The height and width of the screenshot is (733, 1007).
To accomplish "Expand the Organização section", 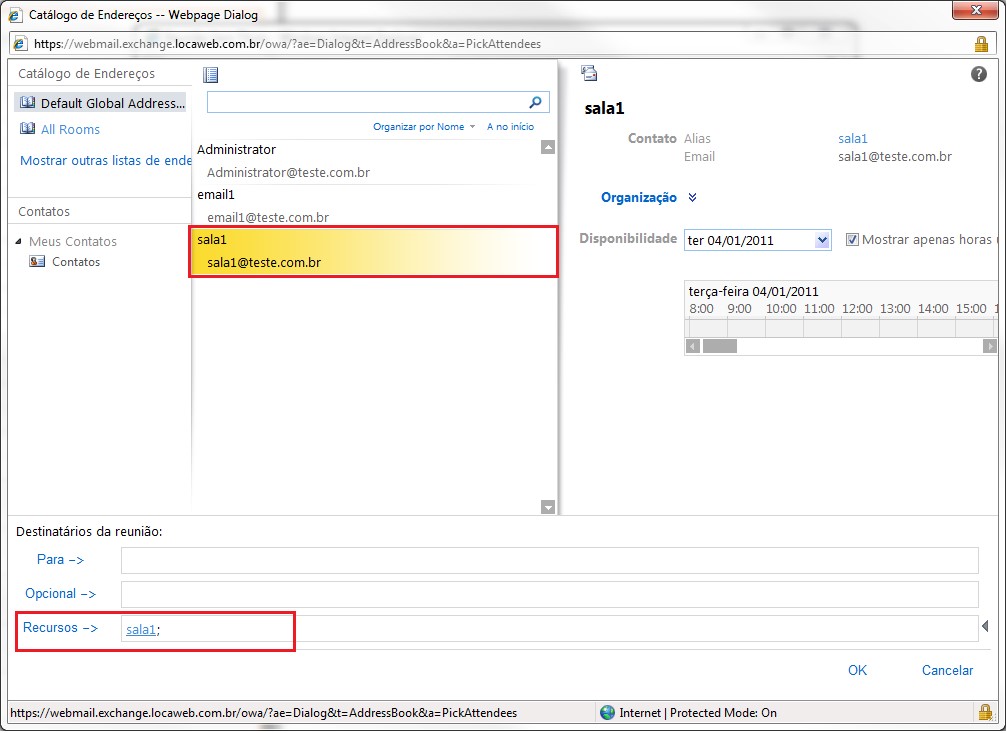I will (691, 198).
